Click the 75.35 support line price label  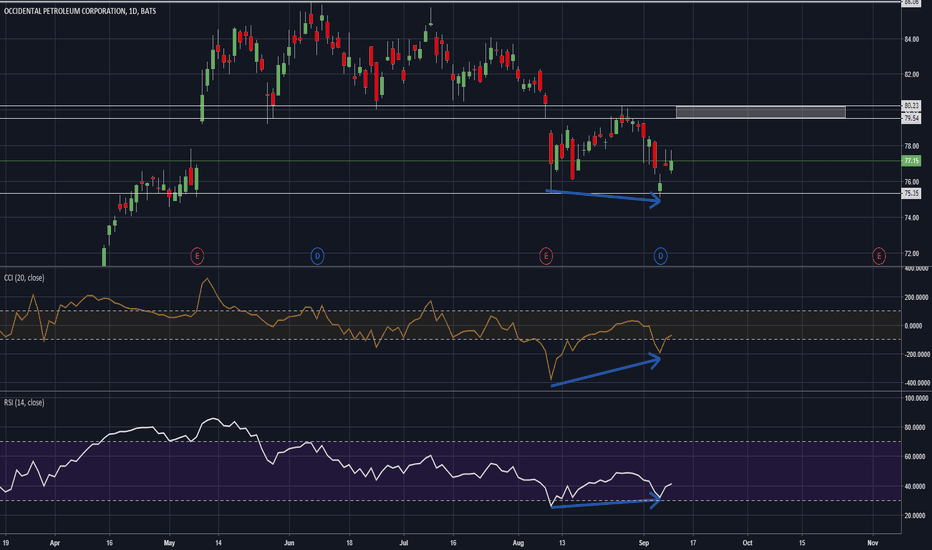coord(911,193)
